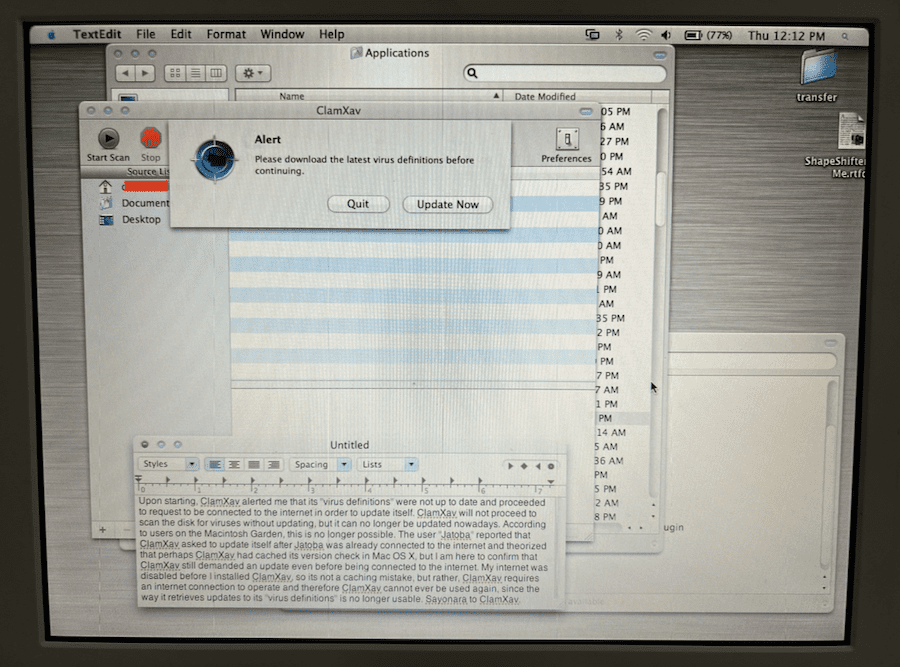Click the left indent marker on TextEdit ruler
This screenshot has height=667, width=900.
[x=138, y=480]
